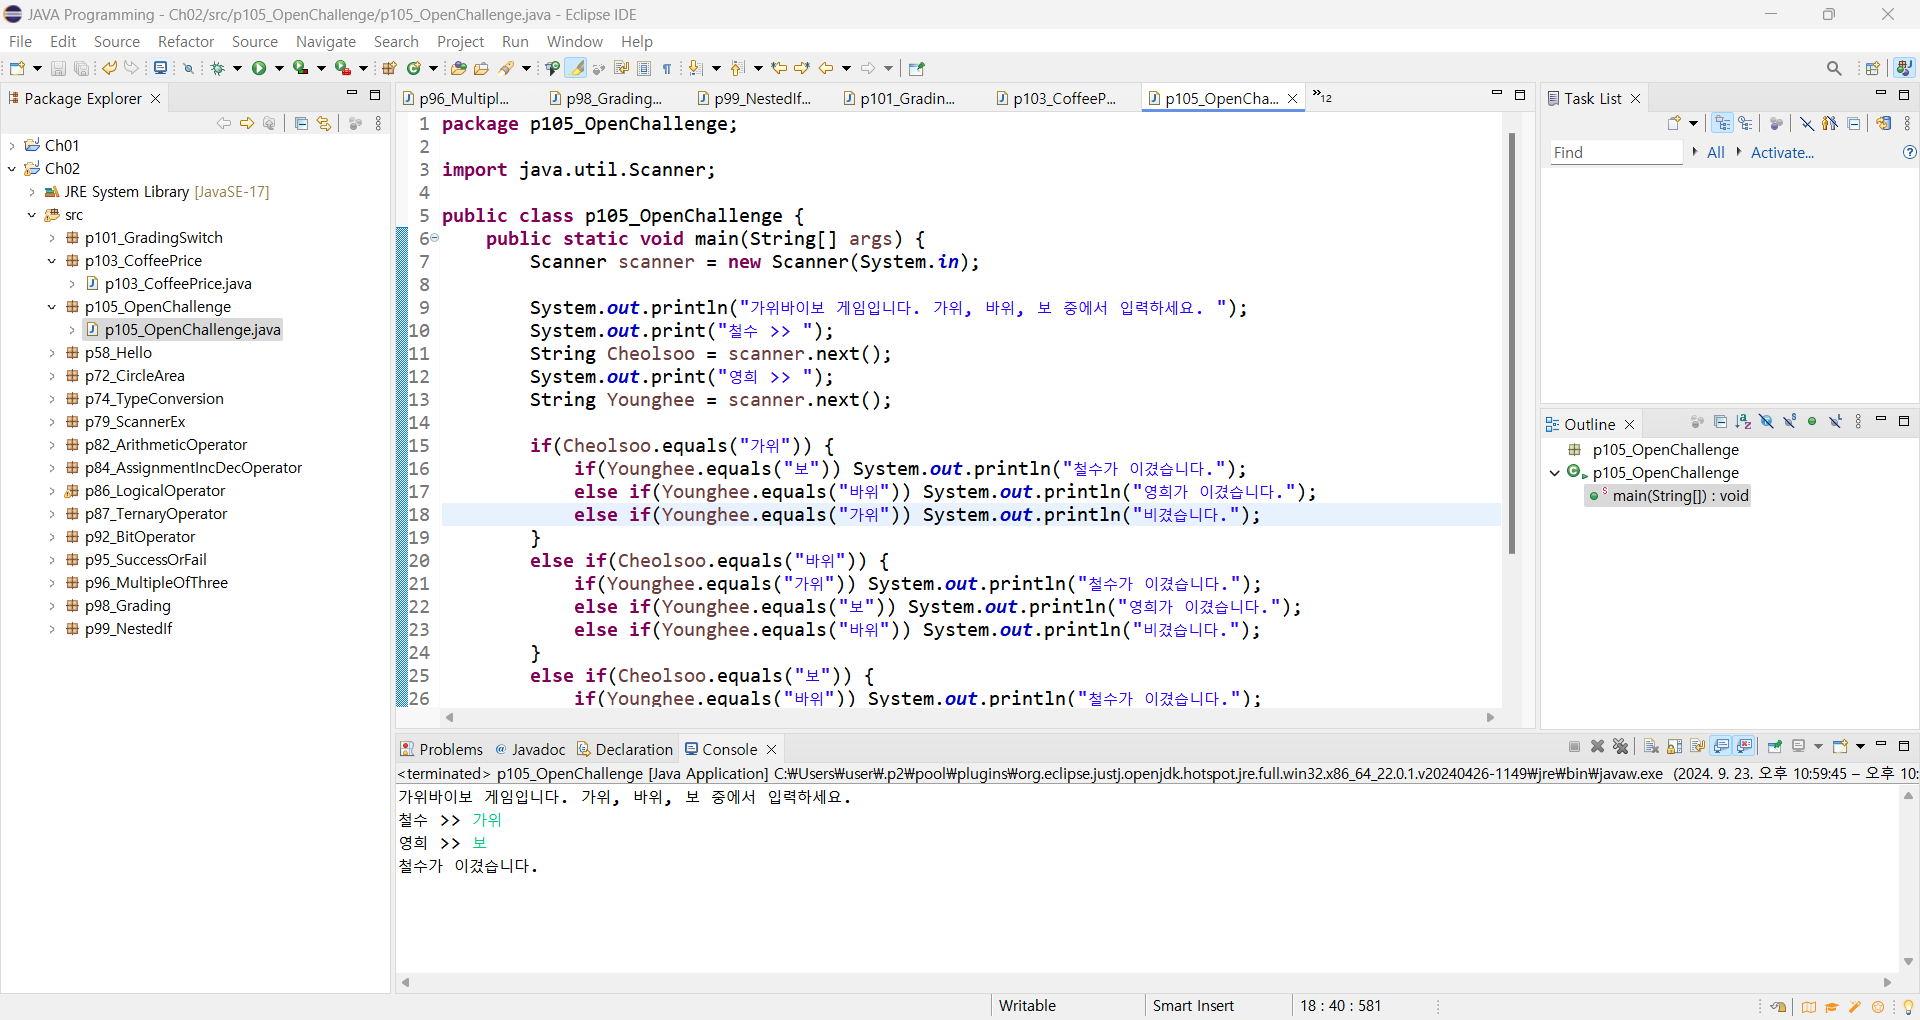Select p99_NestedIf package in explorer
1920x1020 pixels.
pyautogui.click(x=128, y=629)
